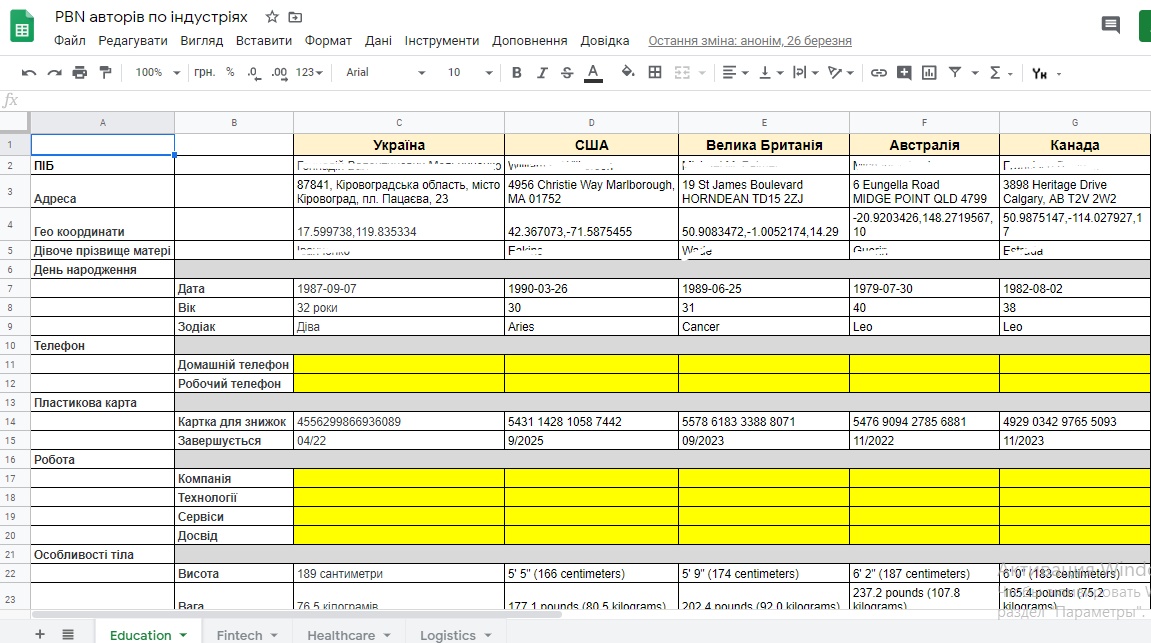Click the Undo icon in toolbar
The image size is (1151, 643).
(x=29, y=73)
